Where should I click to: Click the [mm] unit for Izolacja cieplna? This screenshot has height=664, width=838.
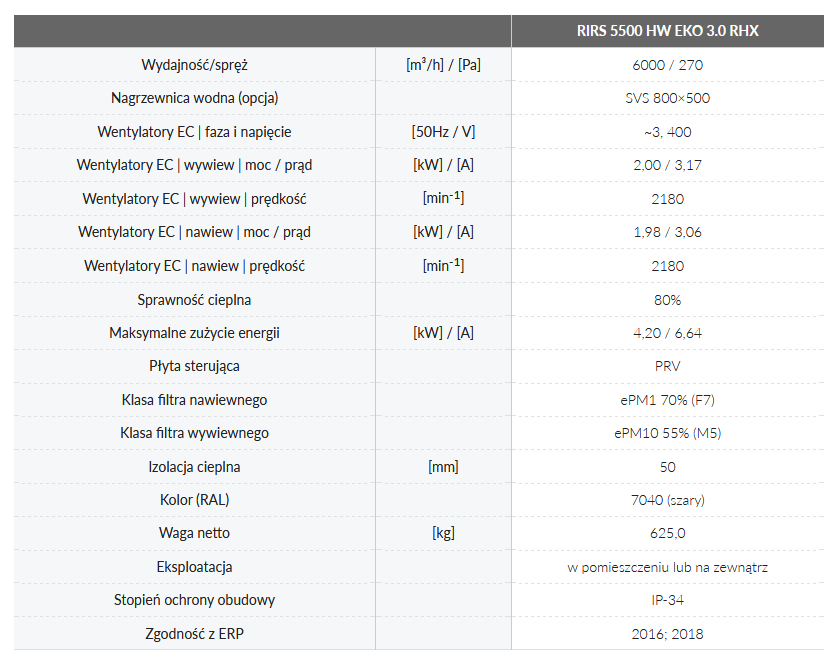443,467
